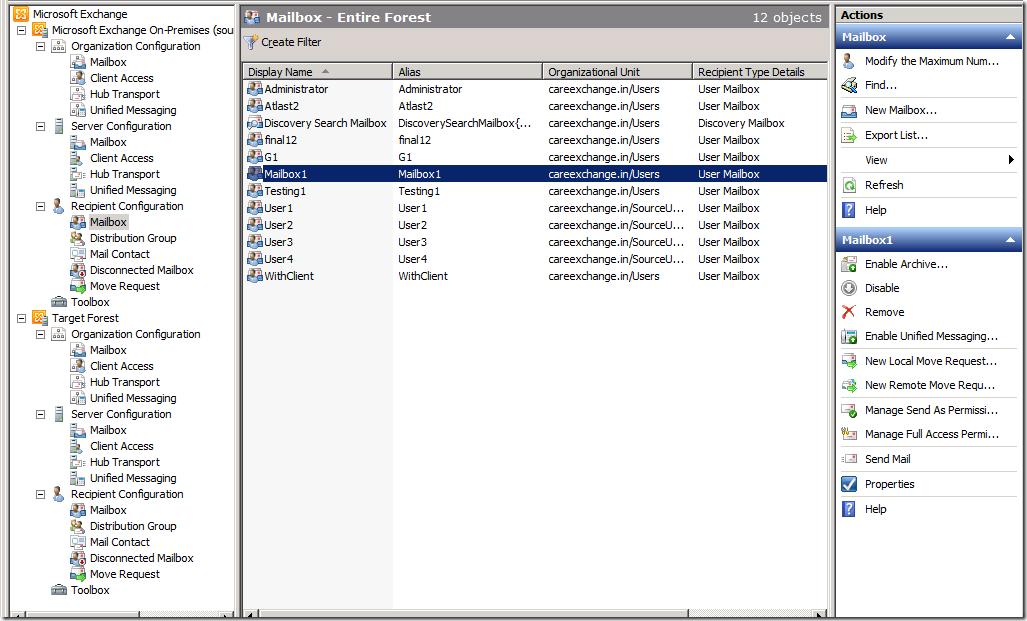Click the New Local Move Request icon
Screen dimensions: 1027x621
pos(849,362)
